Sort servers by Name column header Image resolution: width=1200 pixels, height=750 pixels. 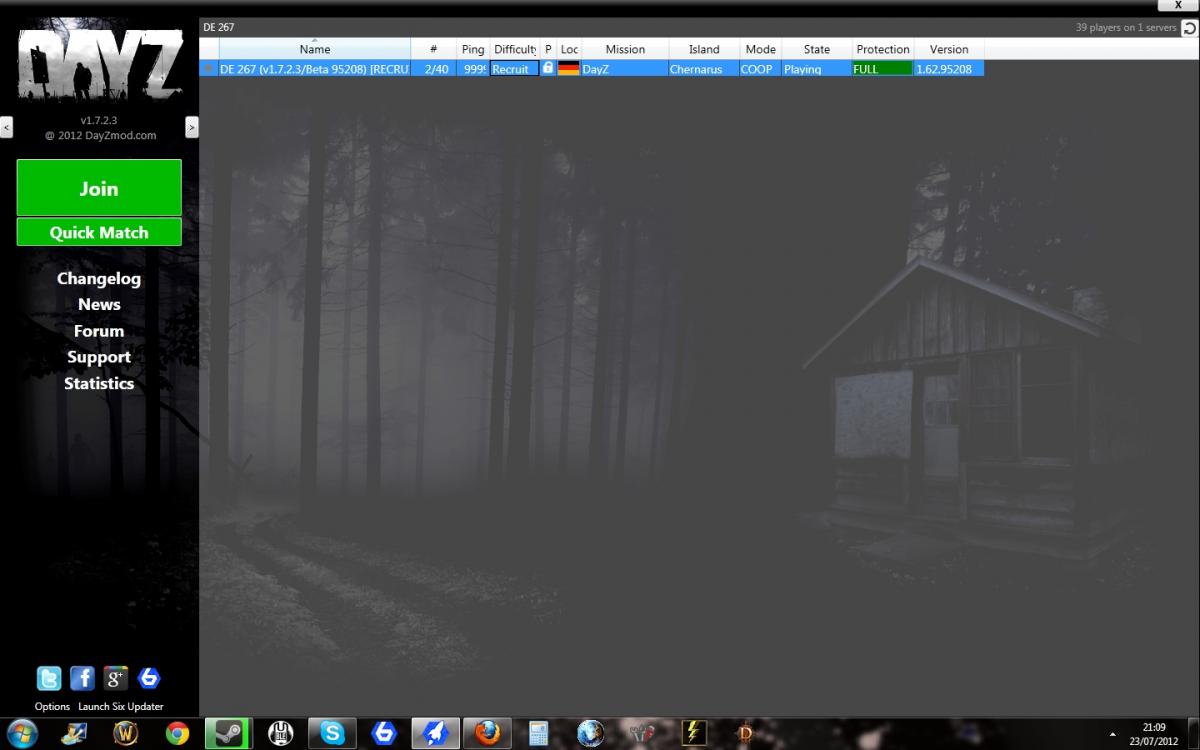pos(314,49)
